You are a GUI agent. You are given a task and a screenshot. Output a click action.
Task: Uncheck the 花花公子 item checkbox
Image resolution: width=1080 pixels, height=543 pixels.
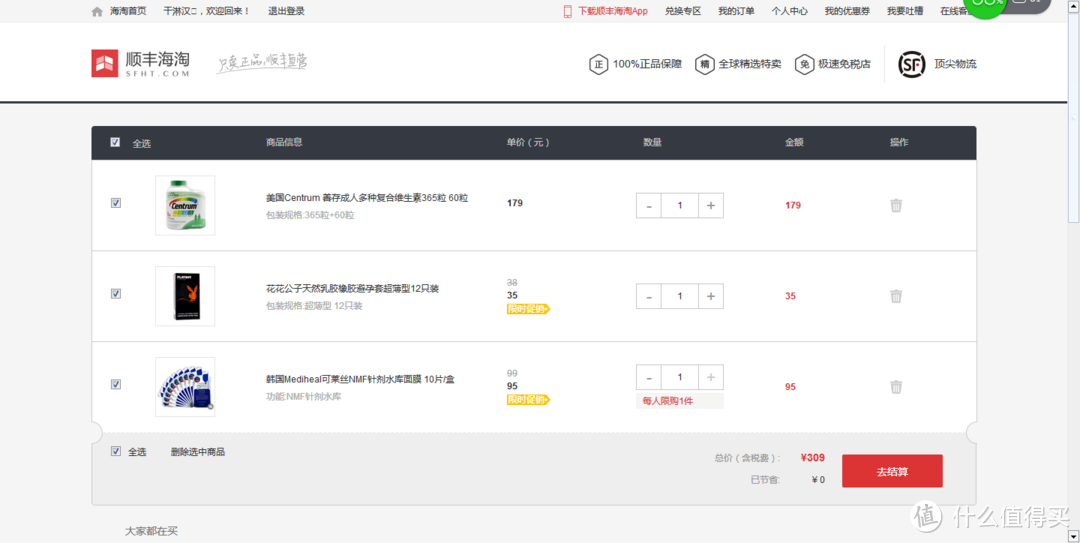pyautogui.click(x=116, y=294)
